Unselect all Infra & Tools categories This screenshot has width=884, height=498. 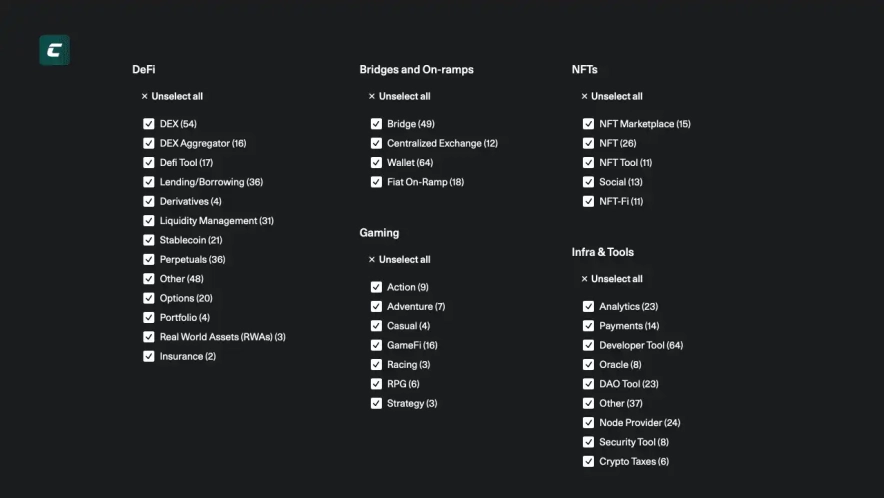612,279
